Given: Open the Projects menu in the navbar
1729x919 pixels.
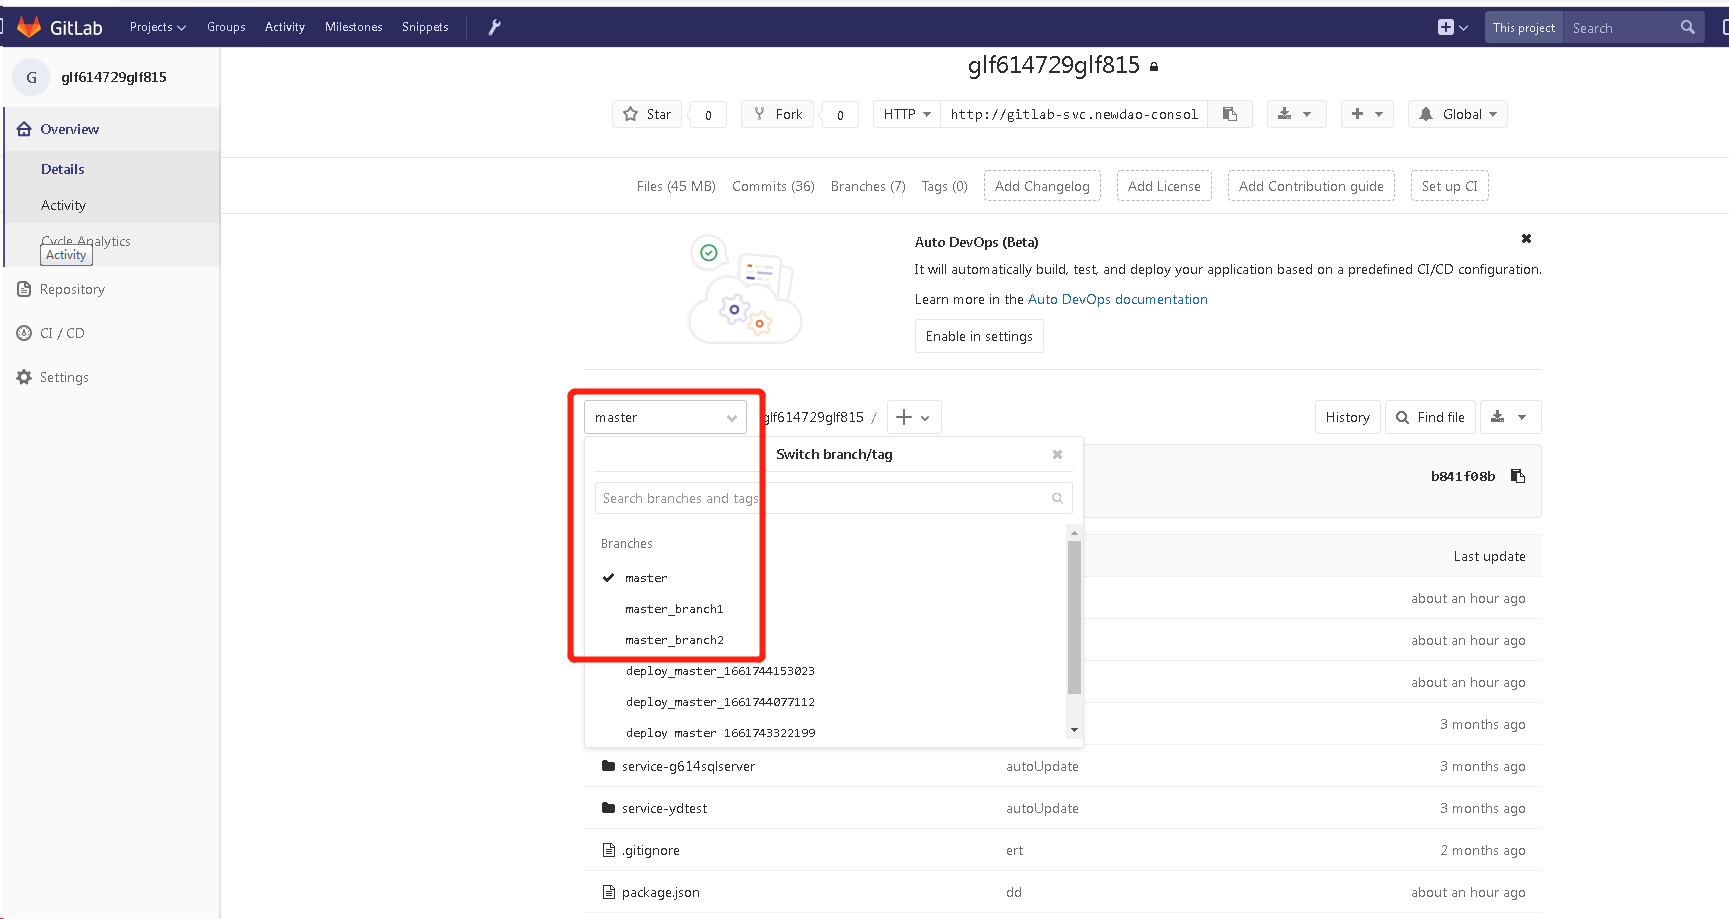Looking at the screenshot, I should (157, 27).
